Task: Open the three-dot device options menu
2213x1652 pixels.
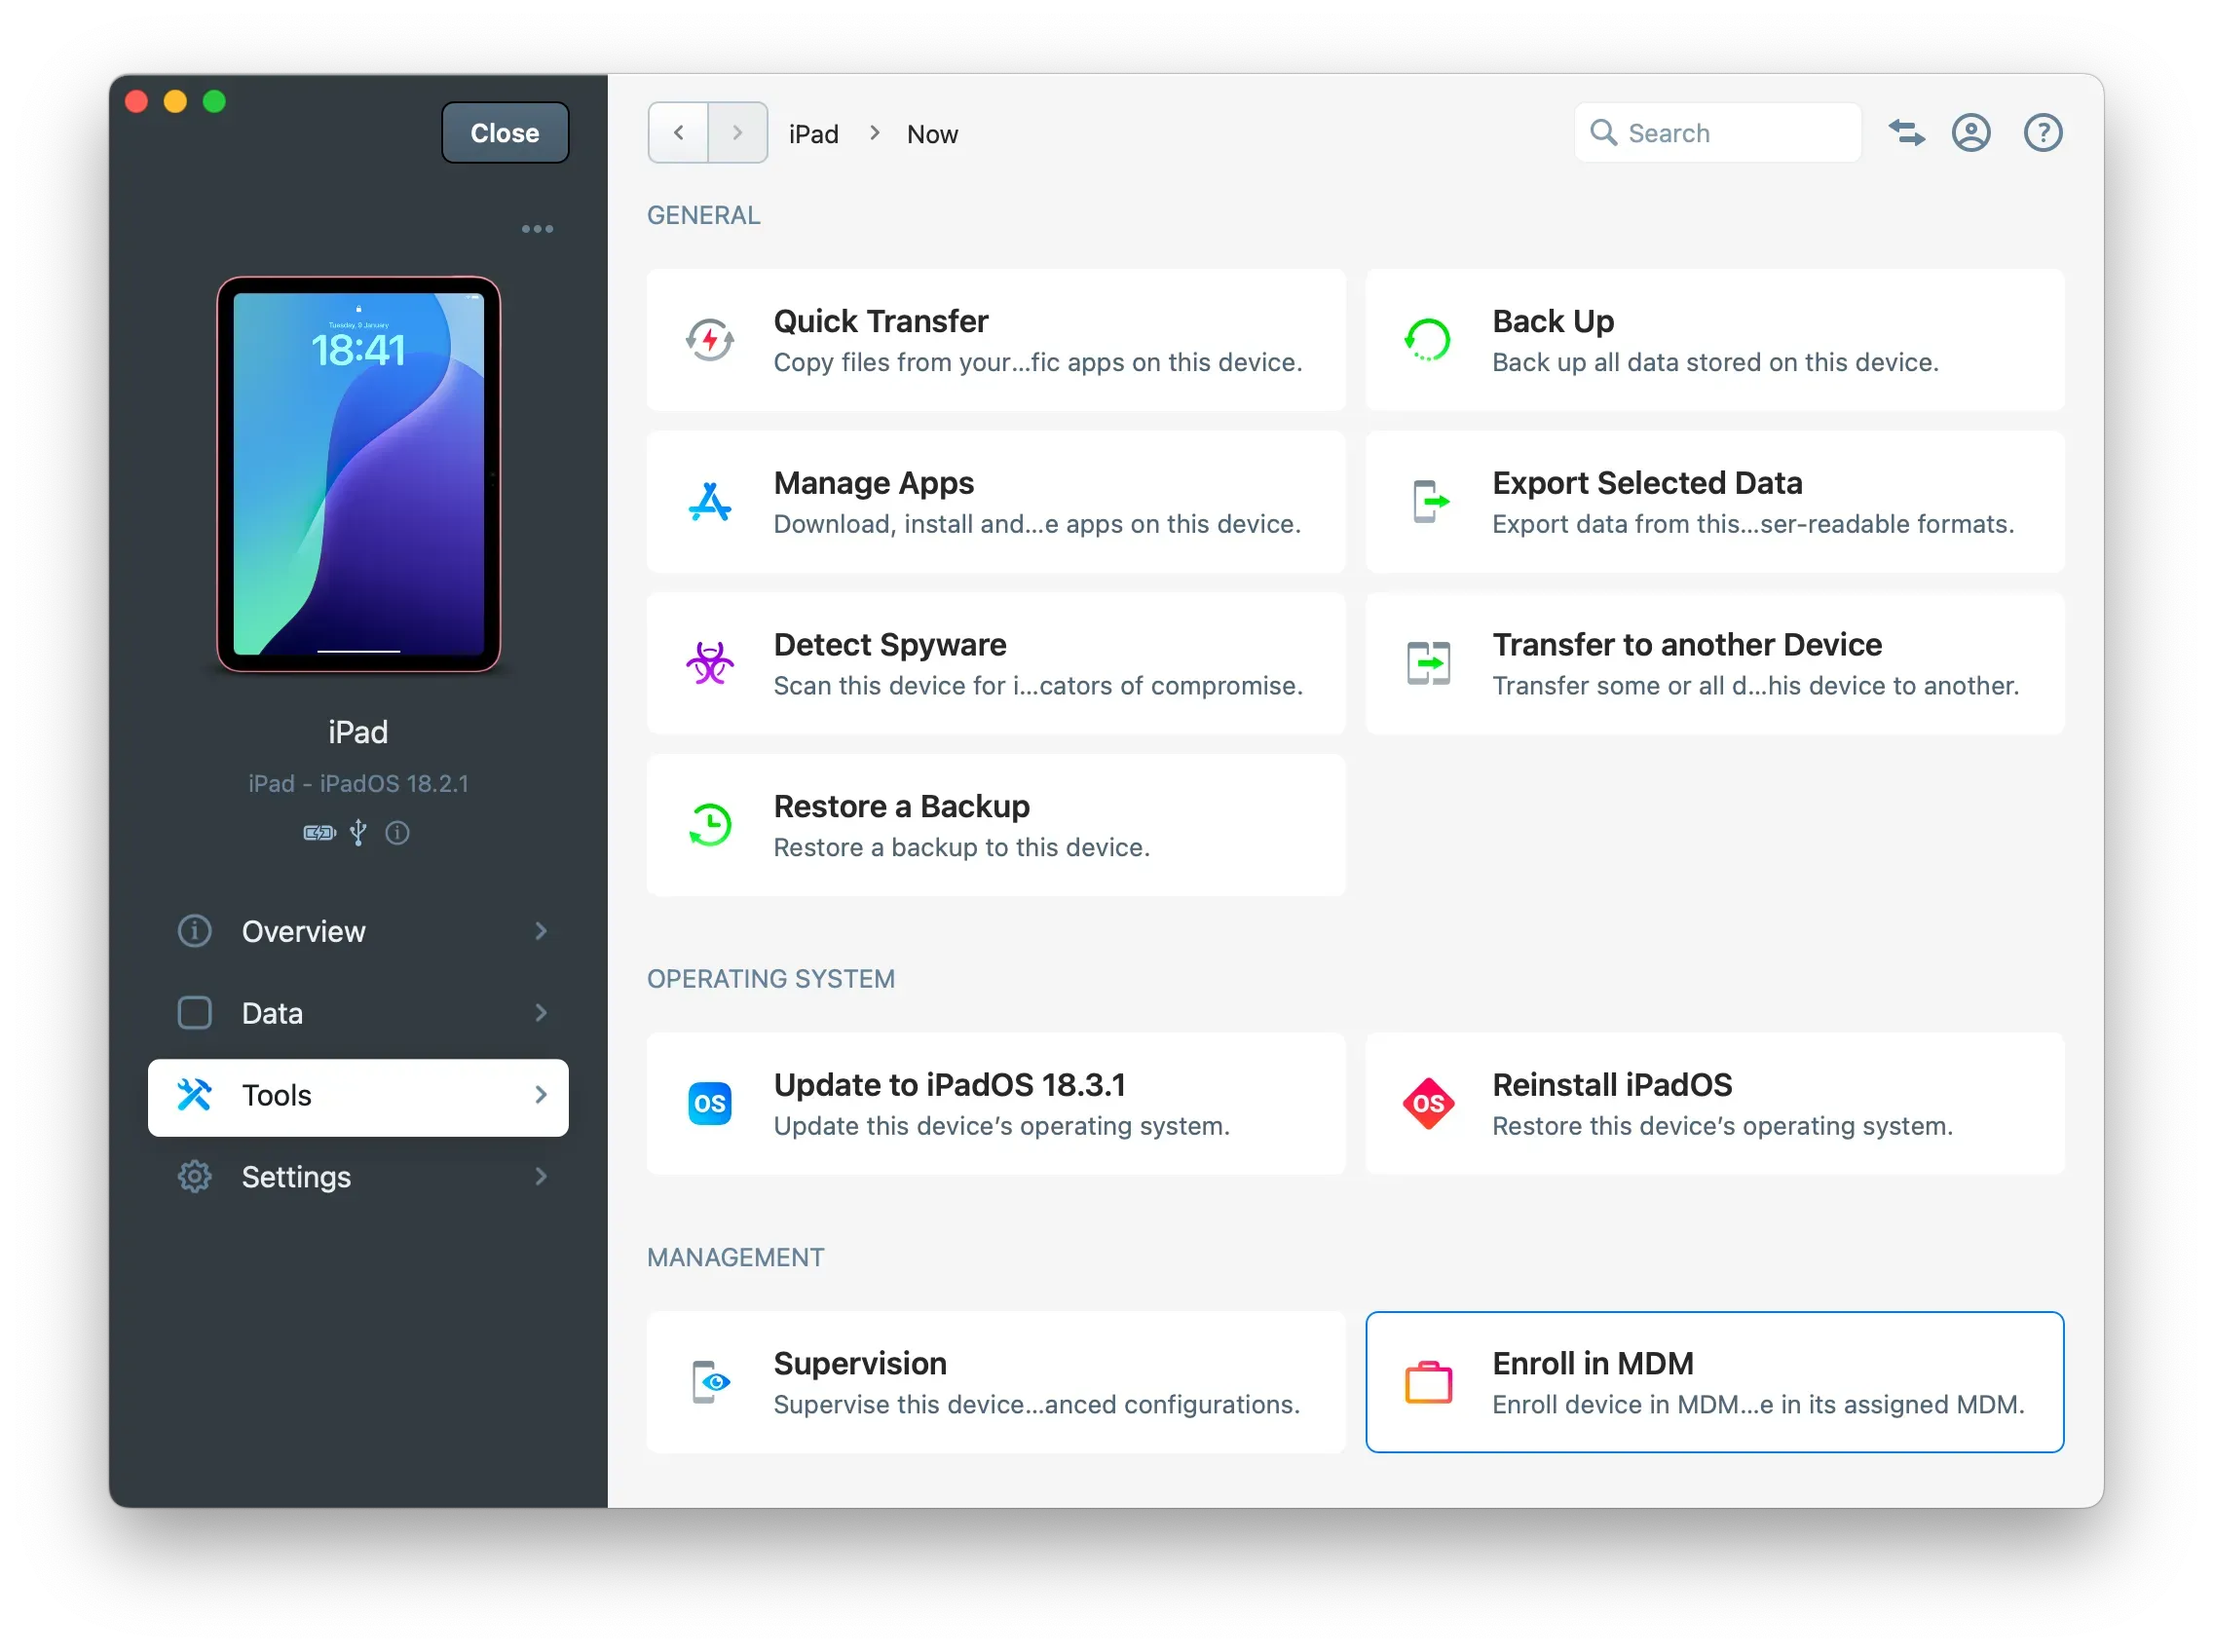Action: 537,229
